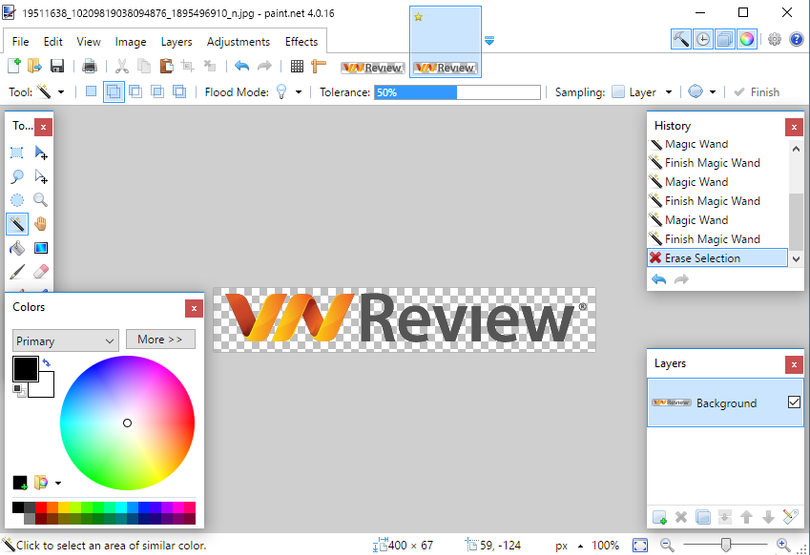
Task: Open the Primary color dropdown
Action: [66, 341]
